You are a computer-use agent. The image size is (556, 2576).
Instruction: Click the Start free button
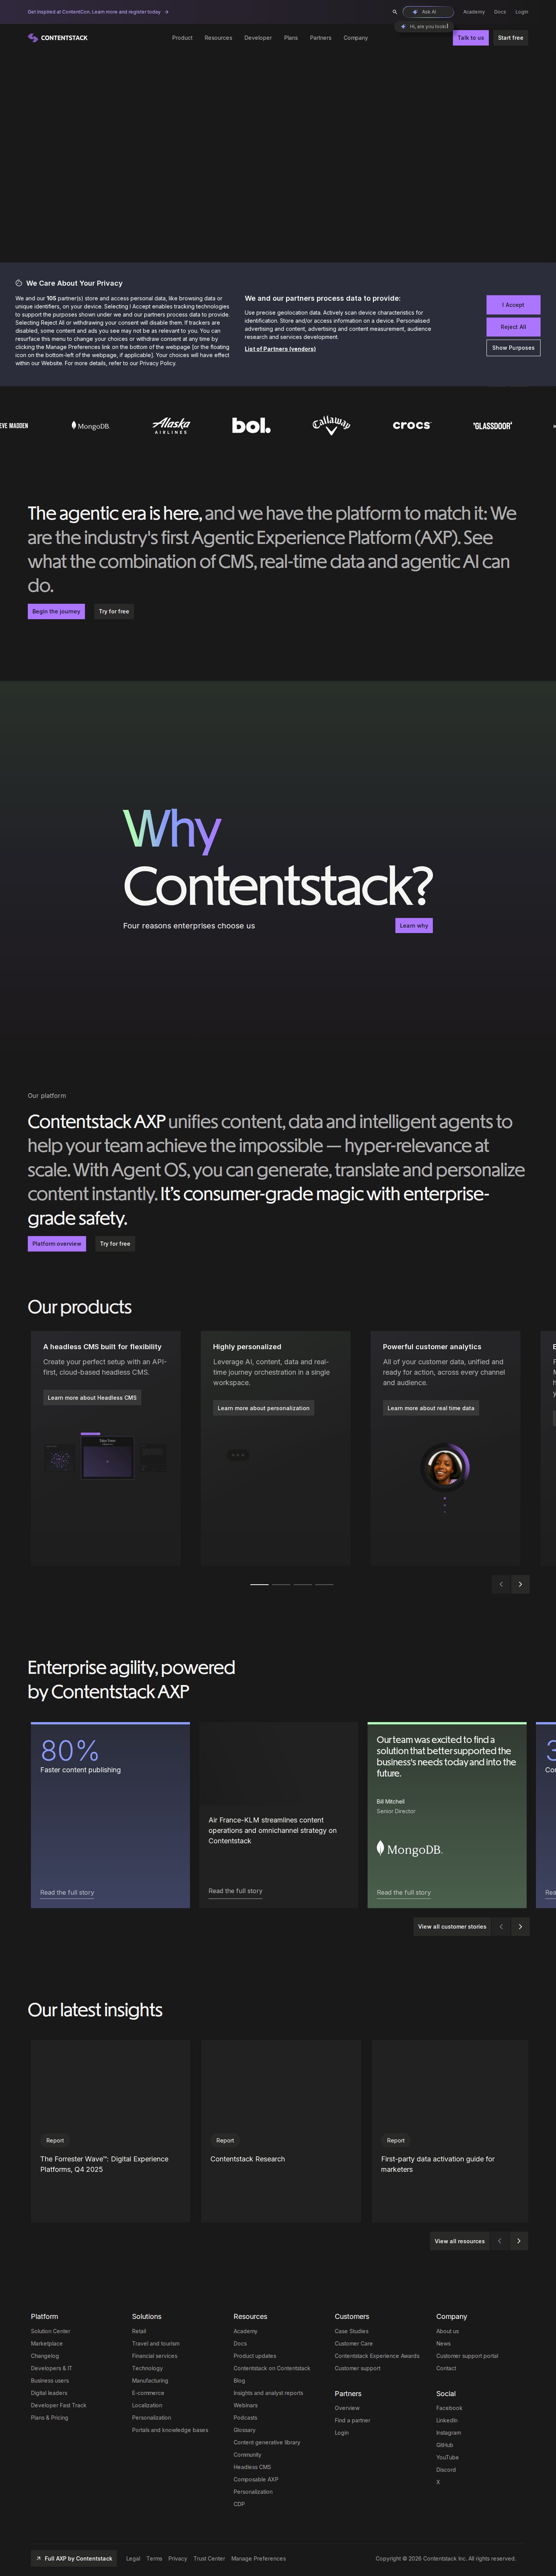(511, 38)
